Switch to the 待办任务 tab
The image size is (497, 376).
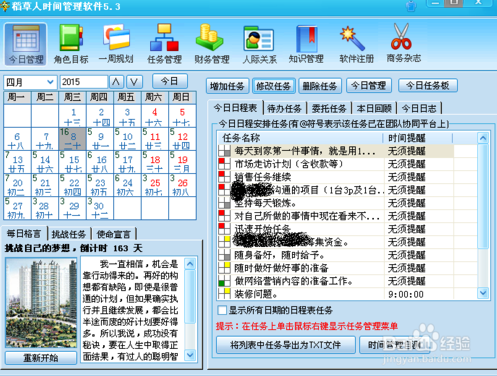(x=284, y=108)
